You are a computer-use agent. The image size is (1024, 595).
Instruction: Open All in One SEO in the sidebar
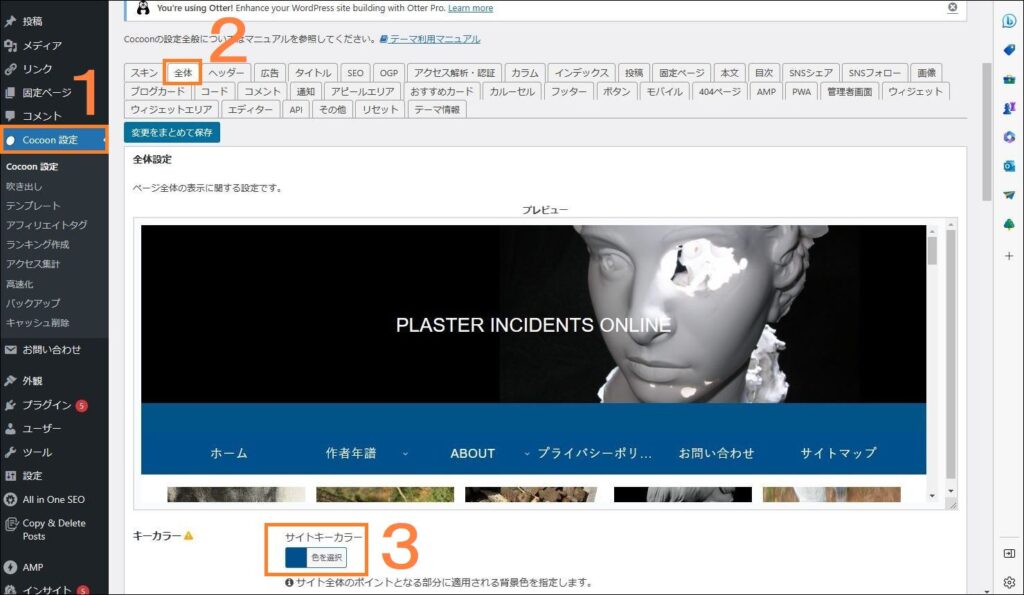54,499
